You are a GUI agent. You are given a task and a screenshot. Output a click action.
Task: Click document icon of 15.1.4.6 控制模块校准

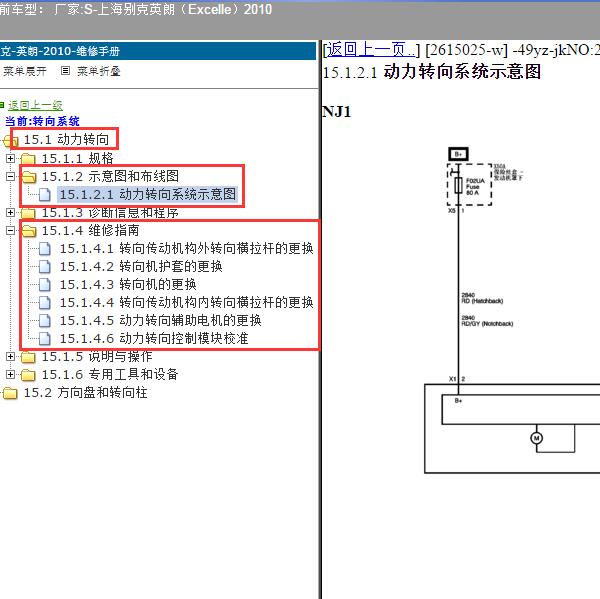click(x=45, y=339)
